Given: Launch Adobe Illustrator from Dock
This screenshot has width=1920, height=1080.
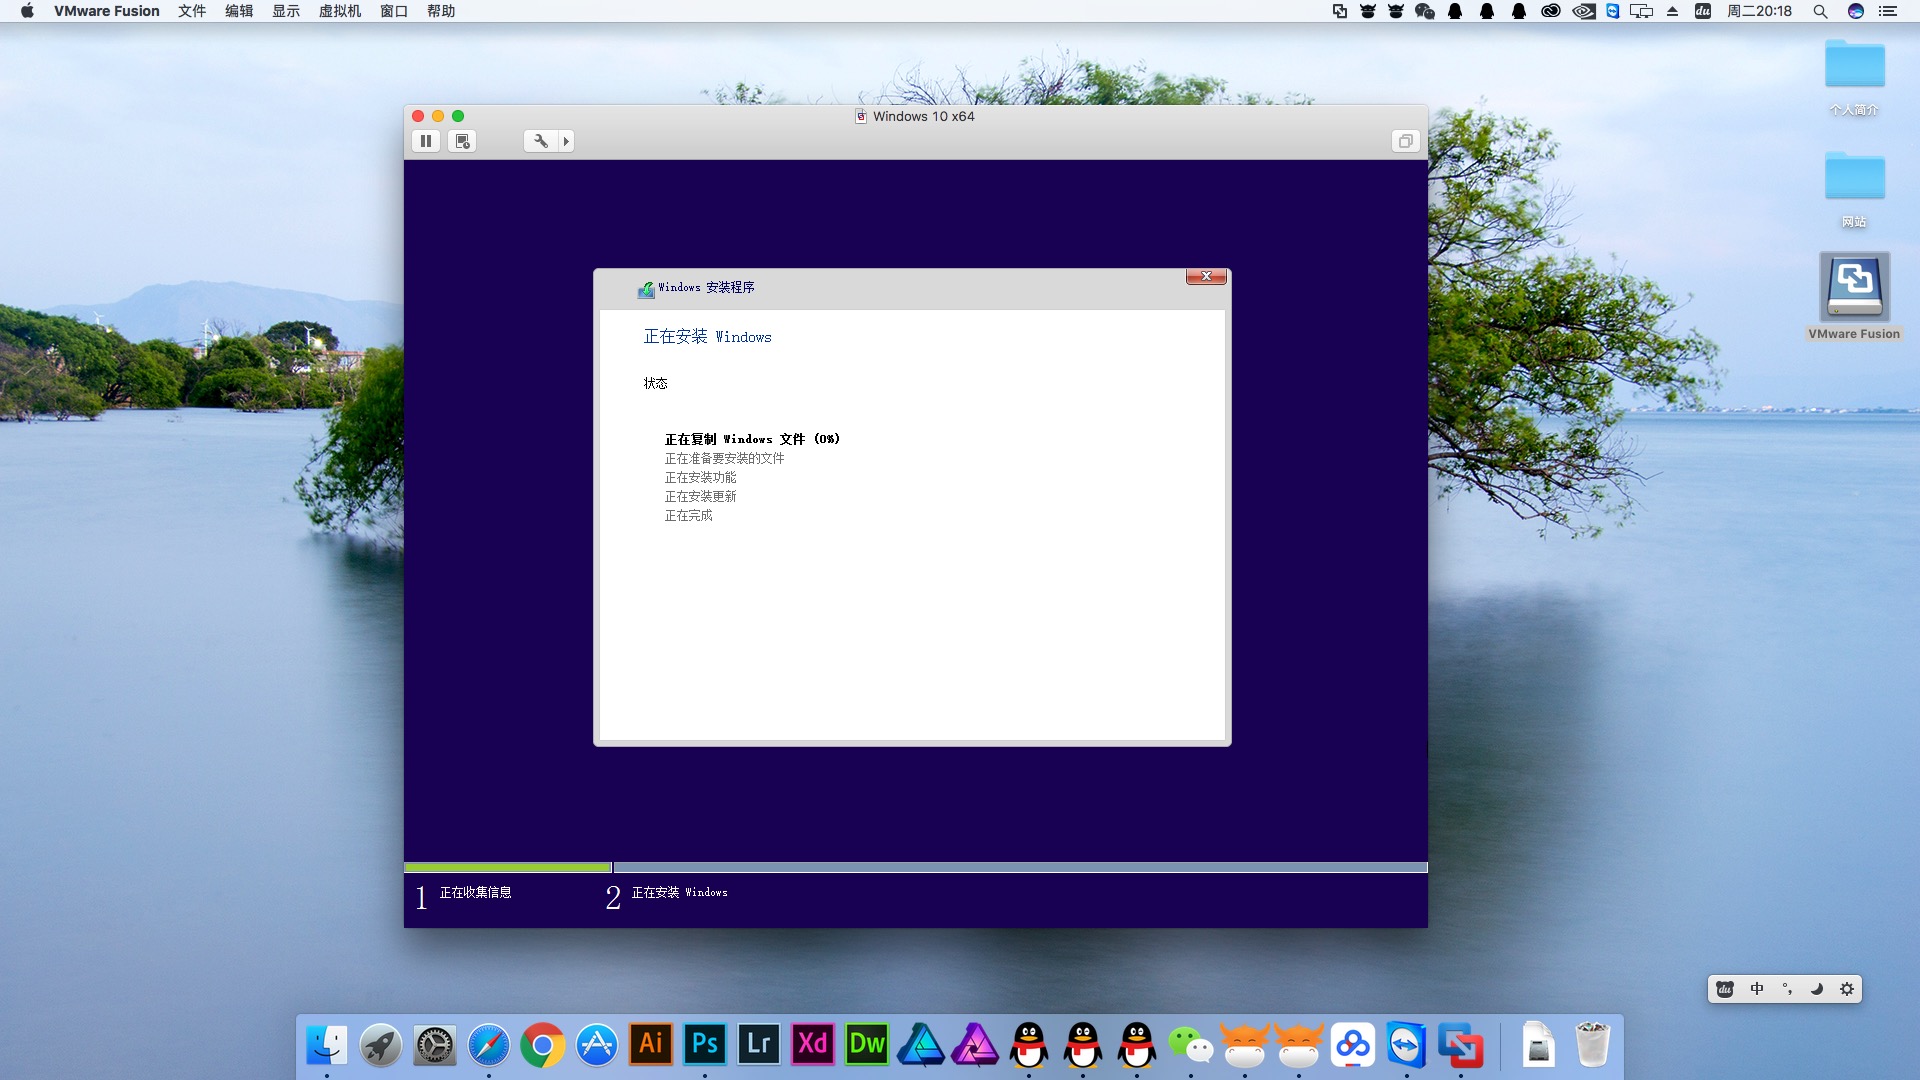Looking at the screenshot, I should pos(651,1045).
